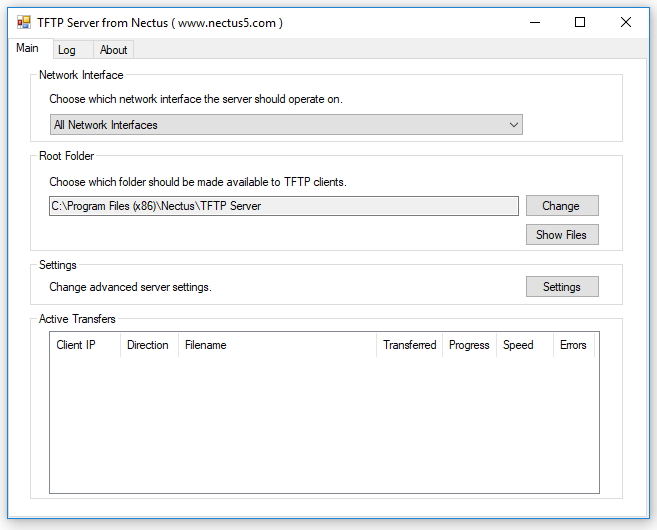The height and width of the screenshot is (530, 657).
Task: Click the 'Network Interface' group label
Action: pyautogui.click(x=81, y=75)
